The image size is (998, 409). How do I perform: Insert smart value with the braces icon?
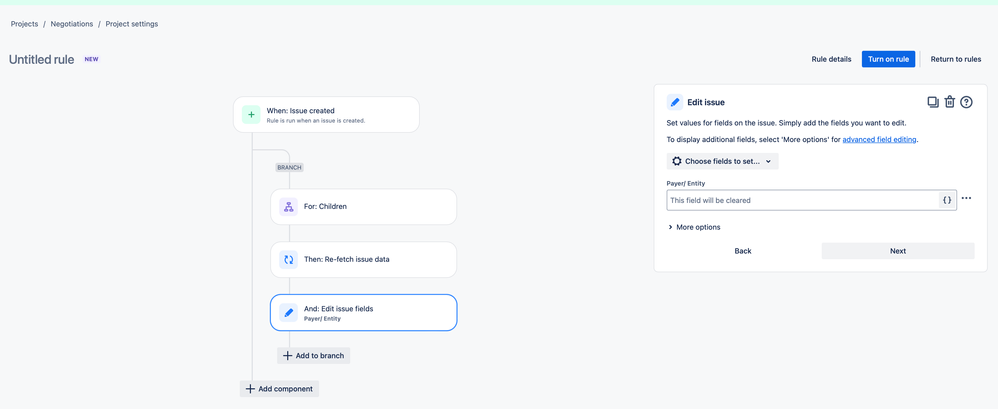[947, 200]
